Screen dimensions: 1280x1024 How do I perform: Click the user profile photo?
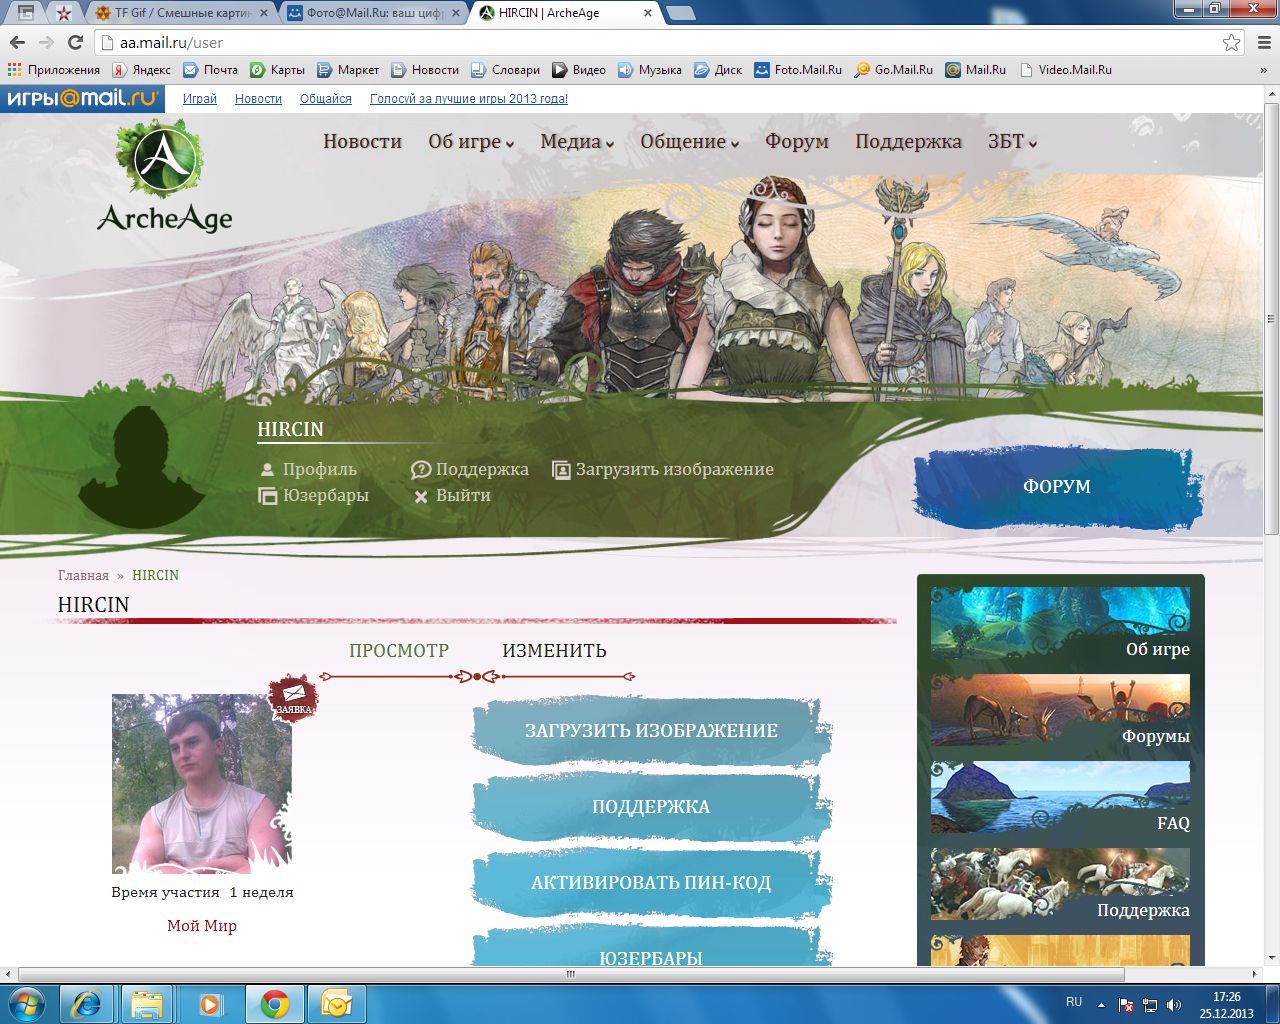(x=202, y=784)
